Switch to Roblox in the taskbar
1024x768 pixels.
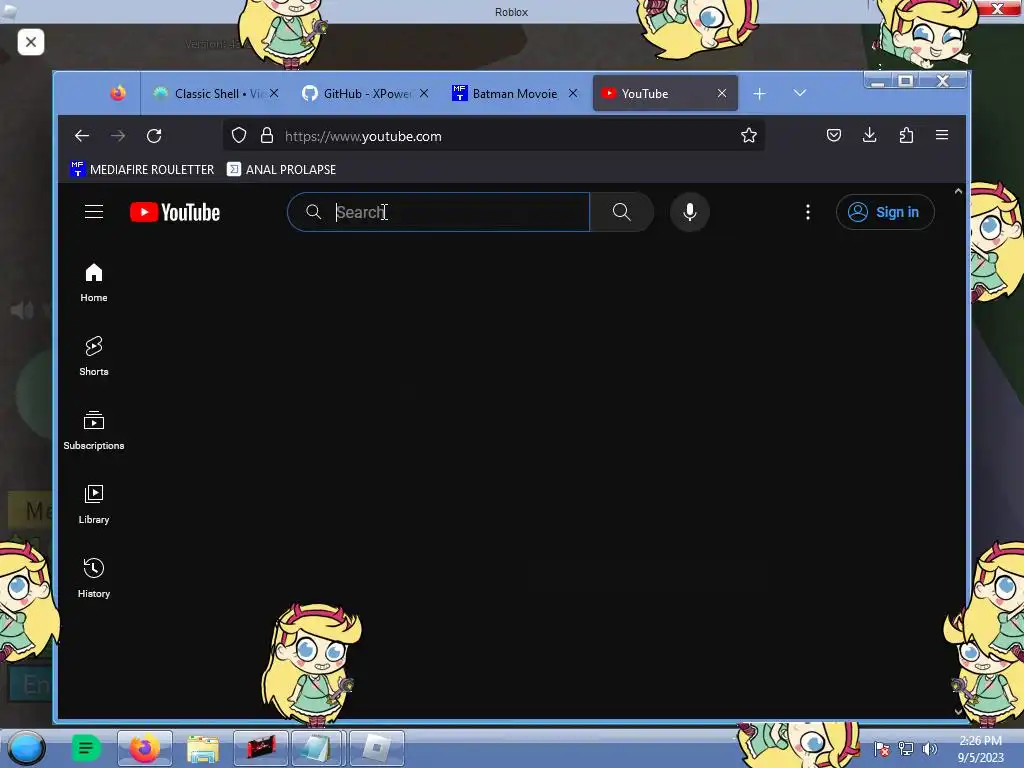377,748
